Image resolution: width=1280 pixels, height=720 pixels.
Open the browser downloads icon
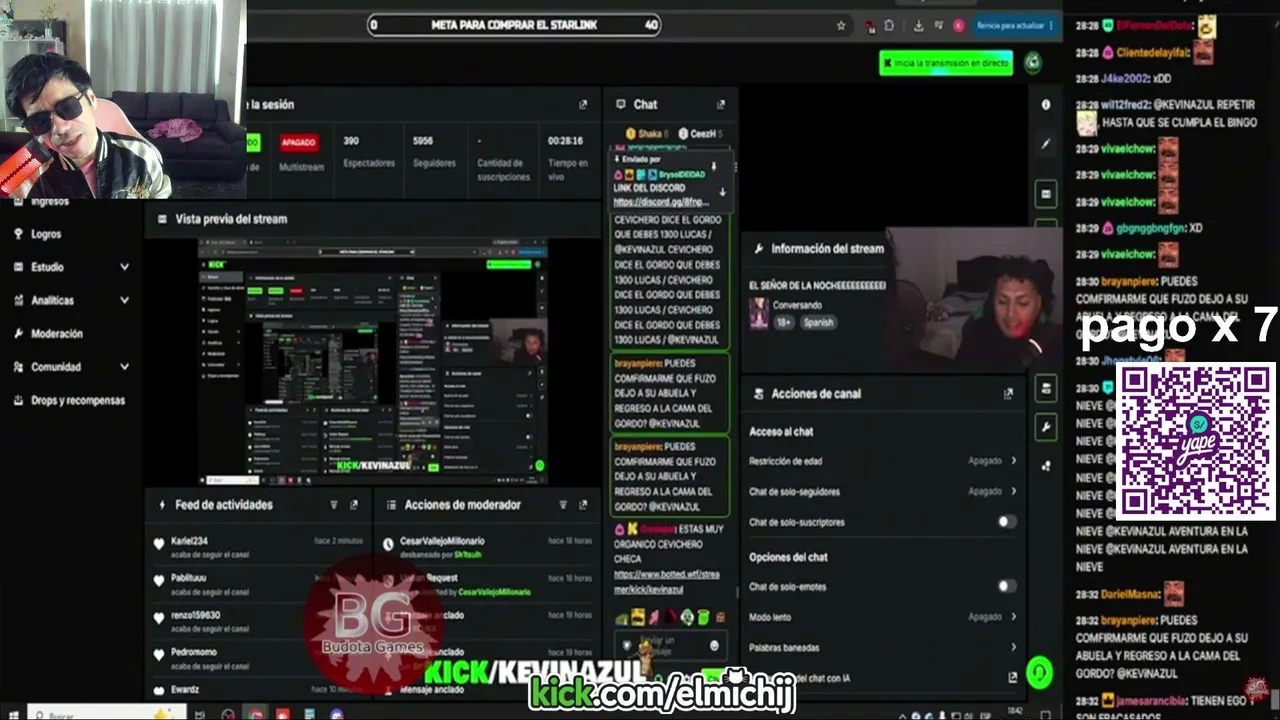click(918, 26)
